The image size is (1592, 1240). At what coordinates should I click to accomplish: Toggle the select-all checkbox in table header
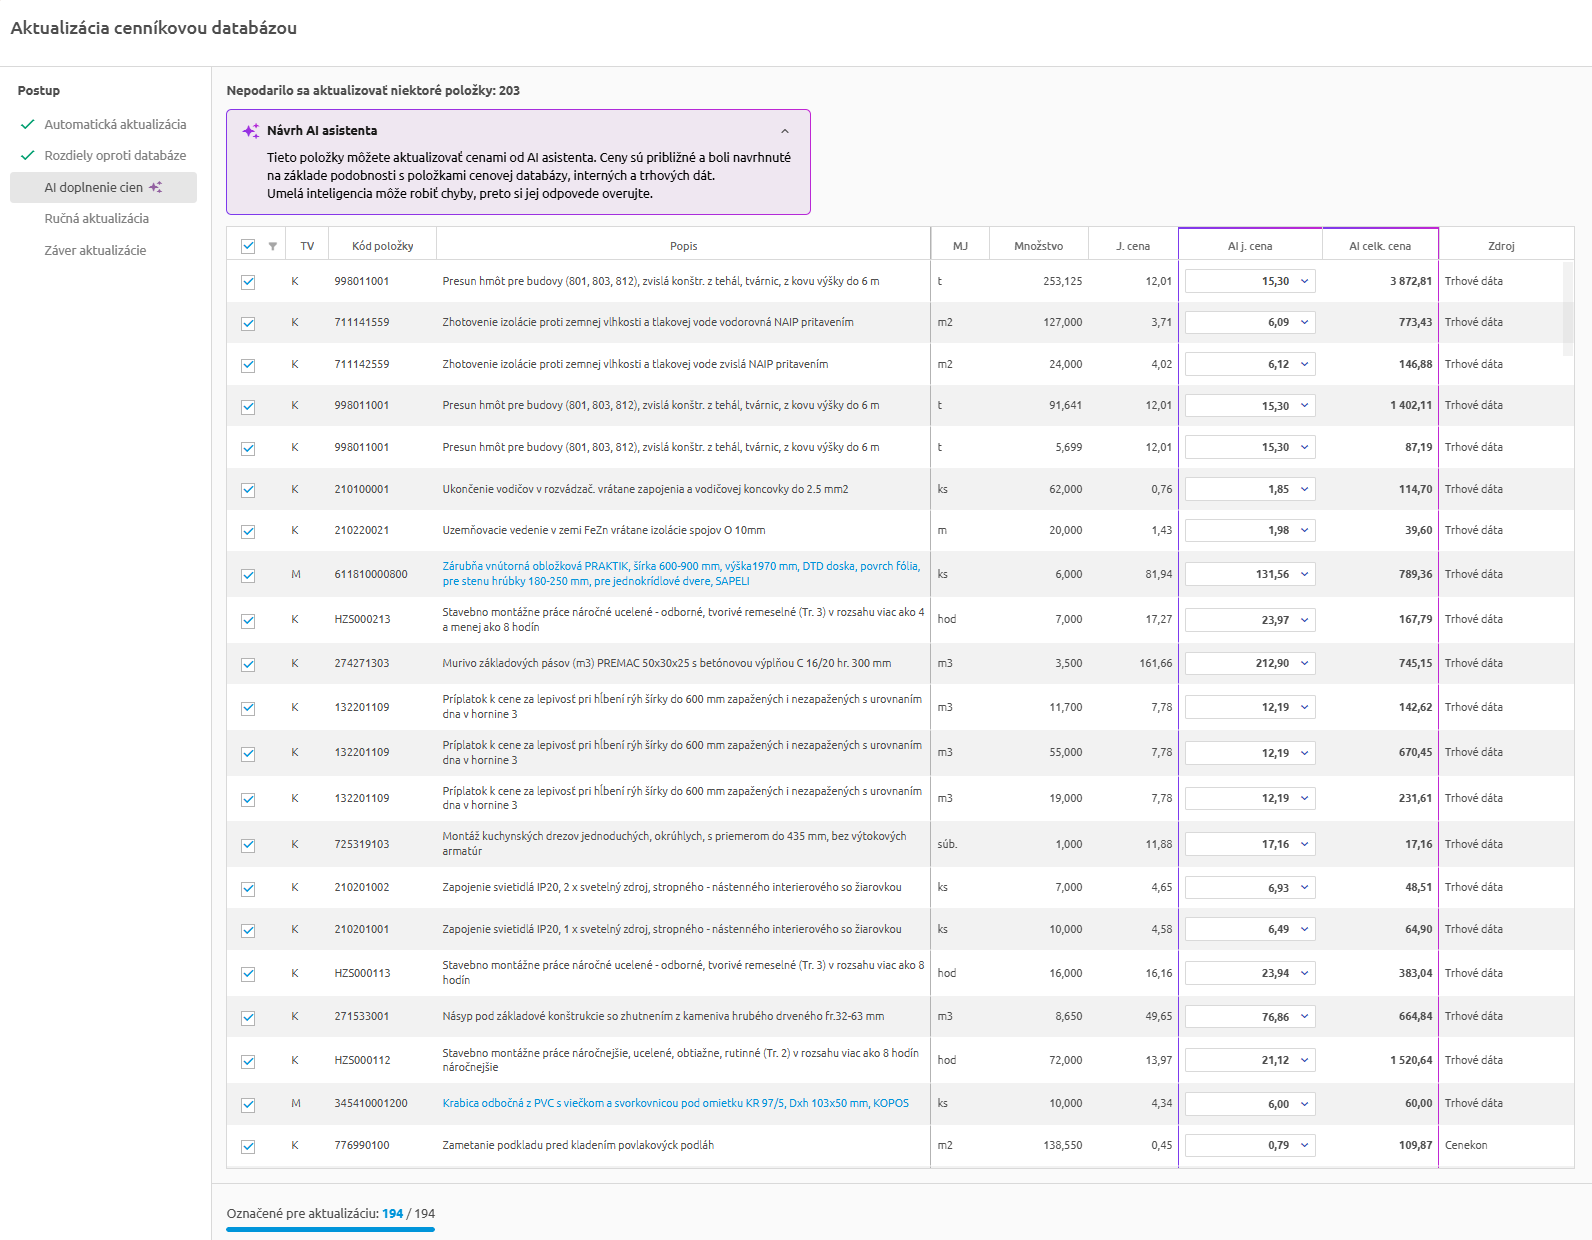pyautogui.click(x=248, y=246)
